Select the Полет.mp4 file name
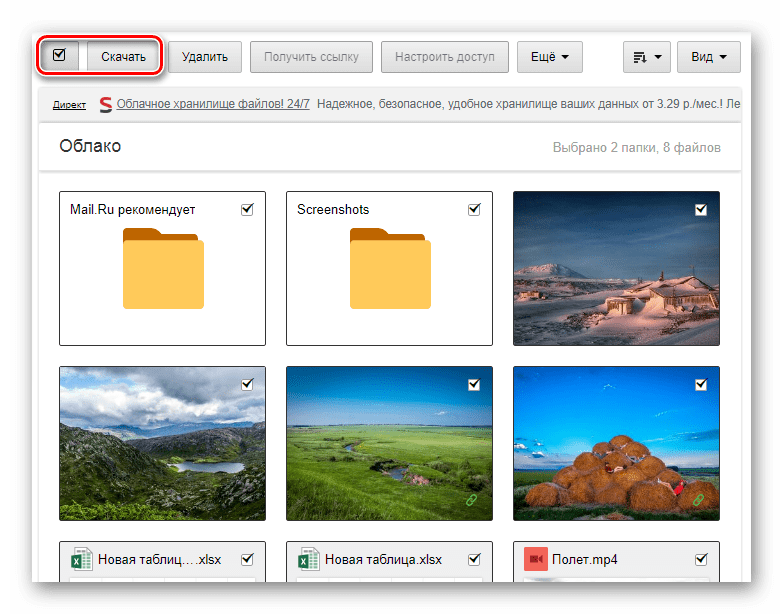 (584, 560)
